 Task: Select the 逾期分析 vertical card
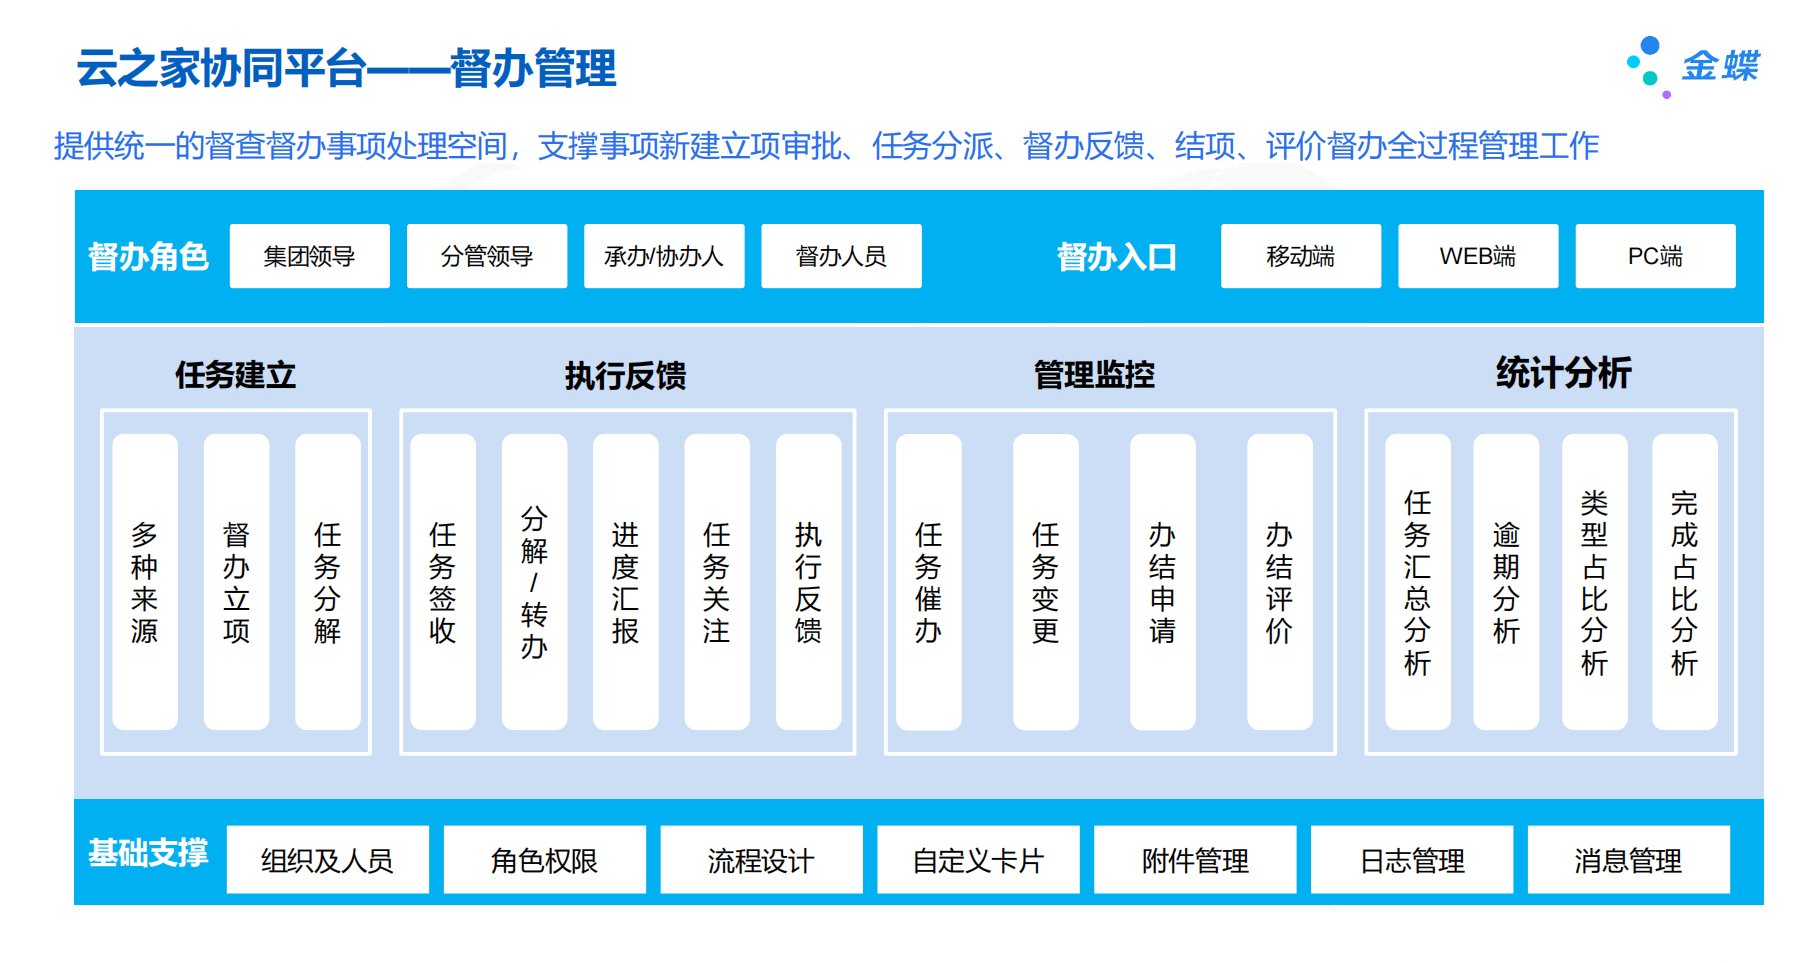point(1505,581)
